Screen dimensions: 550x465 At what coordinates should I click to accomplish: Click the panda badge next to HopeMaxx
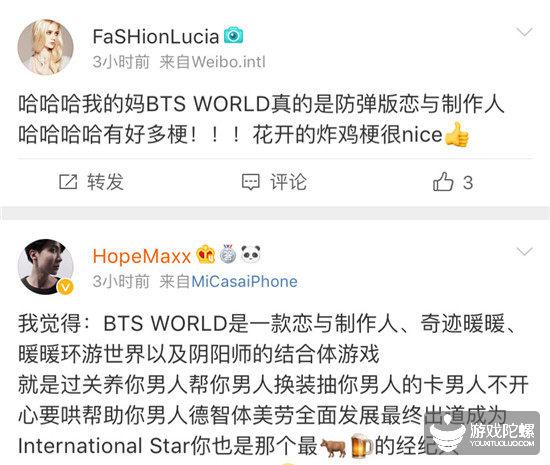[x=251, y=254]
